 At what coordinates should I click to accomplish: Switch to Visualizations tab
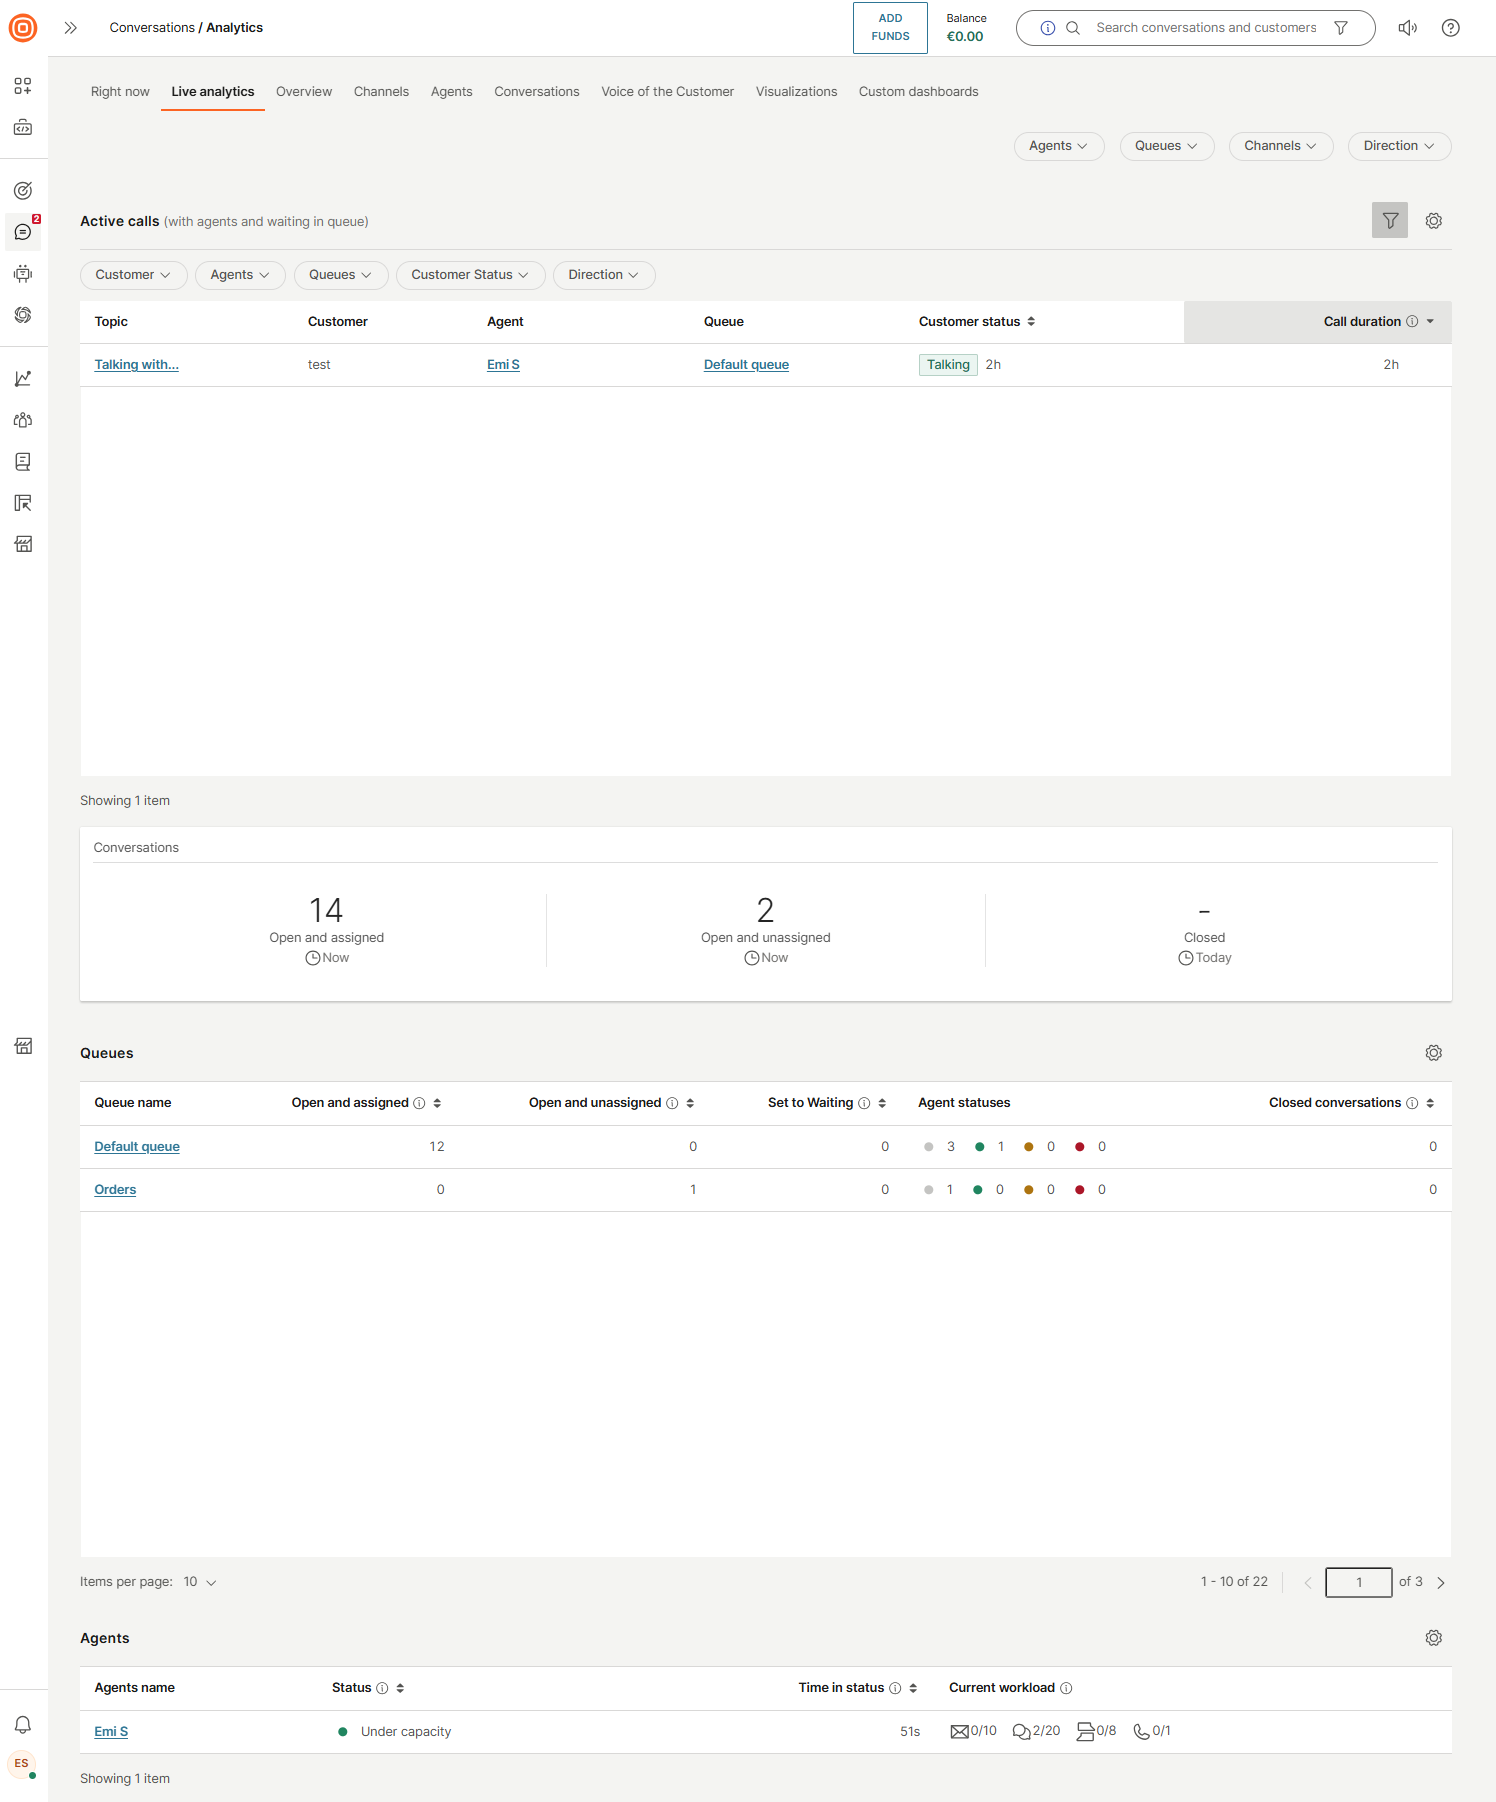[x=796, y=92]
